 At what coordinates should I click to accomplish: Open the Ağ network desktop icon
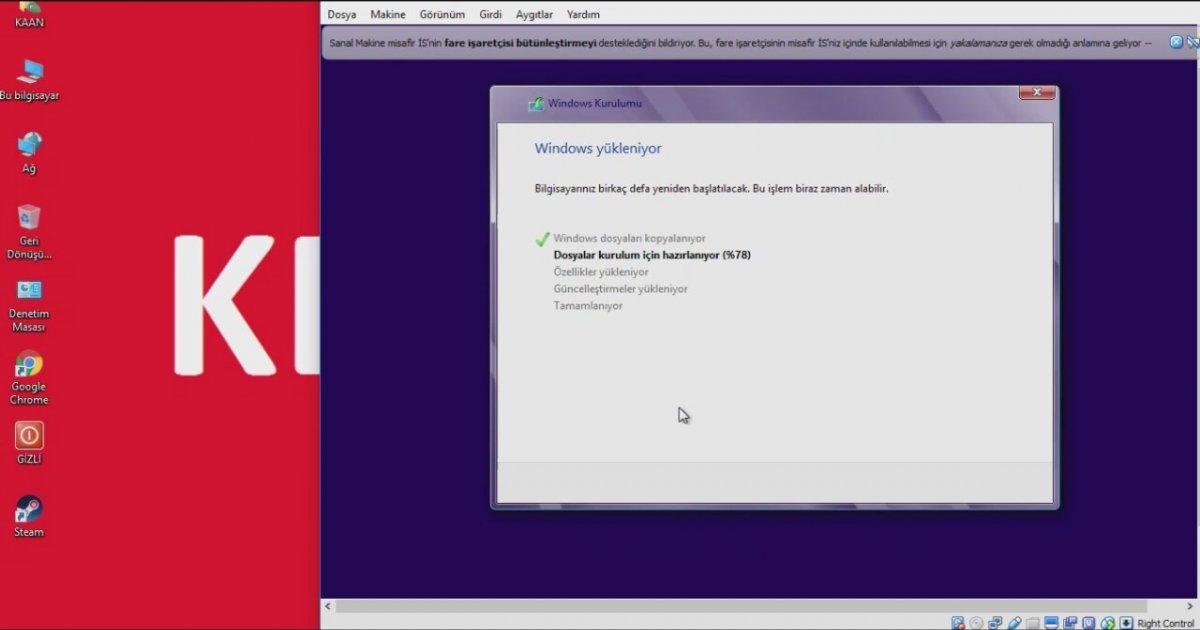(x=29, y=153)
